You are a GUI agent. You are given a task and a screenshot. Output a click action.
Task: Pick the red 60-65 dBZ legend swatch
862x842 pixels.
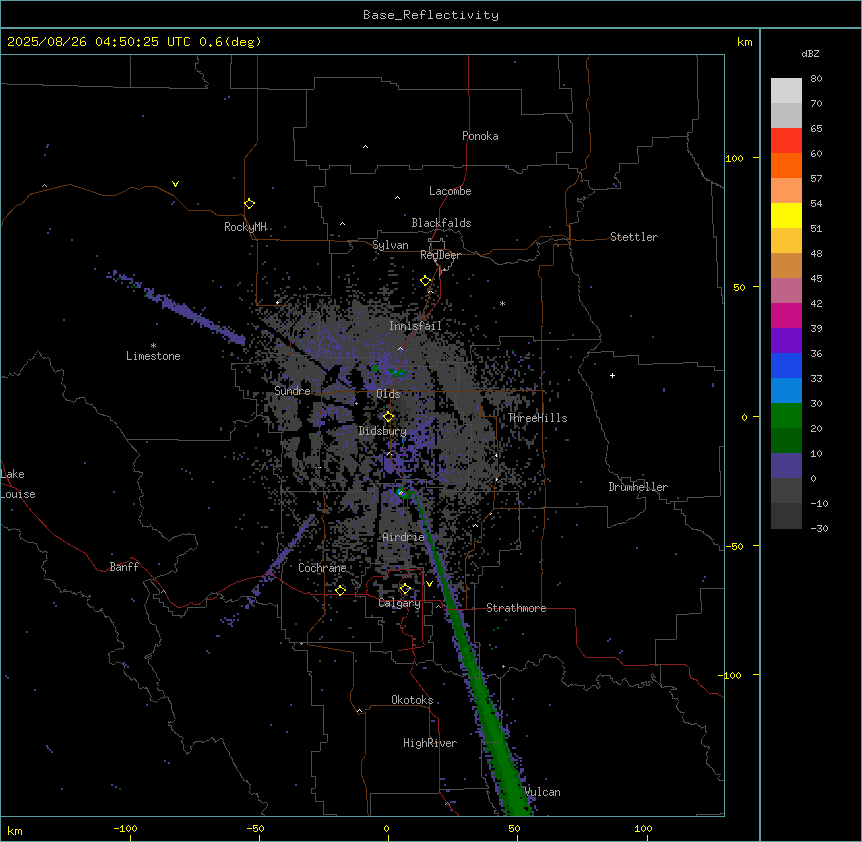(786, 141)
